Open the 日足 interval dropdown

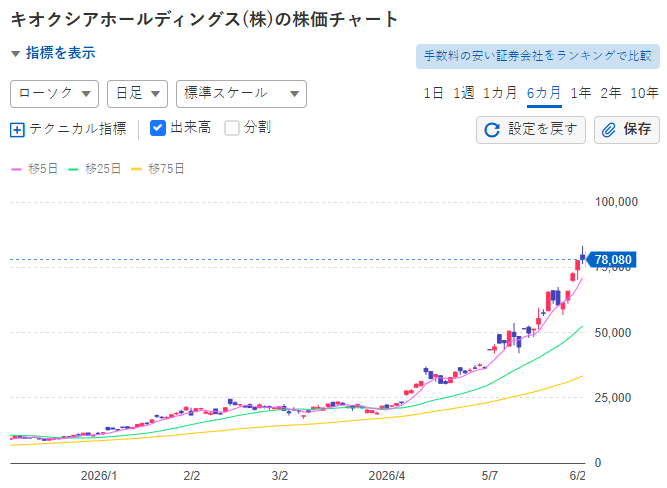click(x=137, y=94)
